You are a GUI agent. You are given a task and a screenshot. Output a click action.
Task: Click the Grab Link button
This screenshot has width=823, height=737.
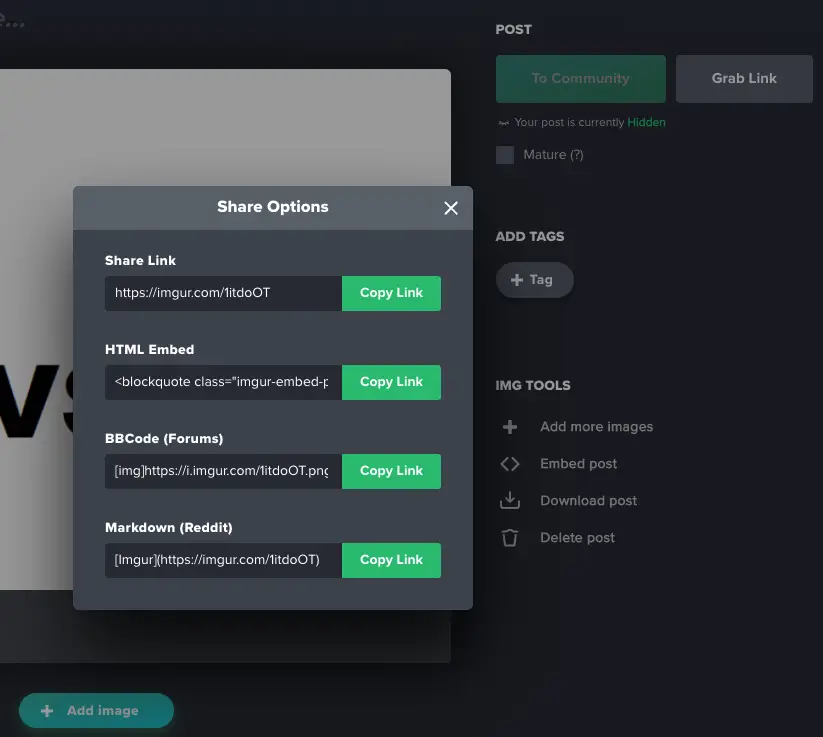coord(744,79)
